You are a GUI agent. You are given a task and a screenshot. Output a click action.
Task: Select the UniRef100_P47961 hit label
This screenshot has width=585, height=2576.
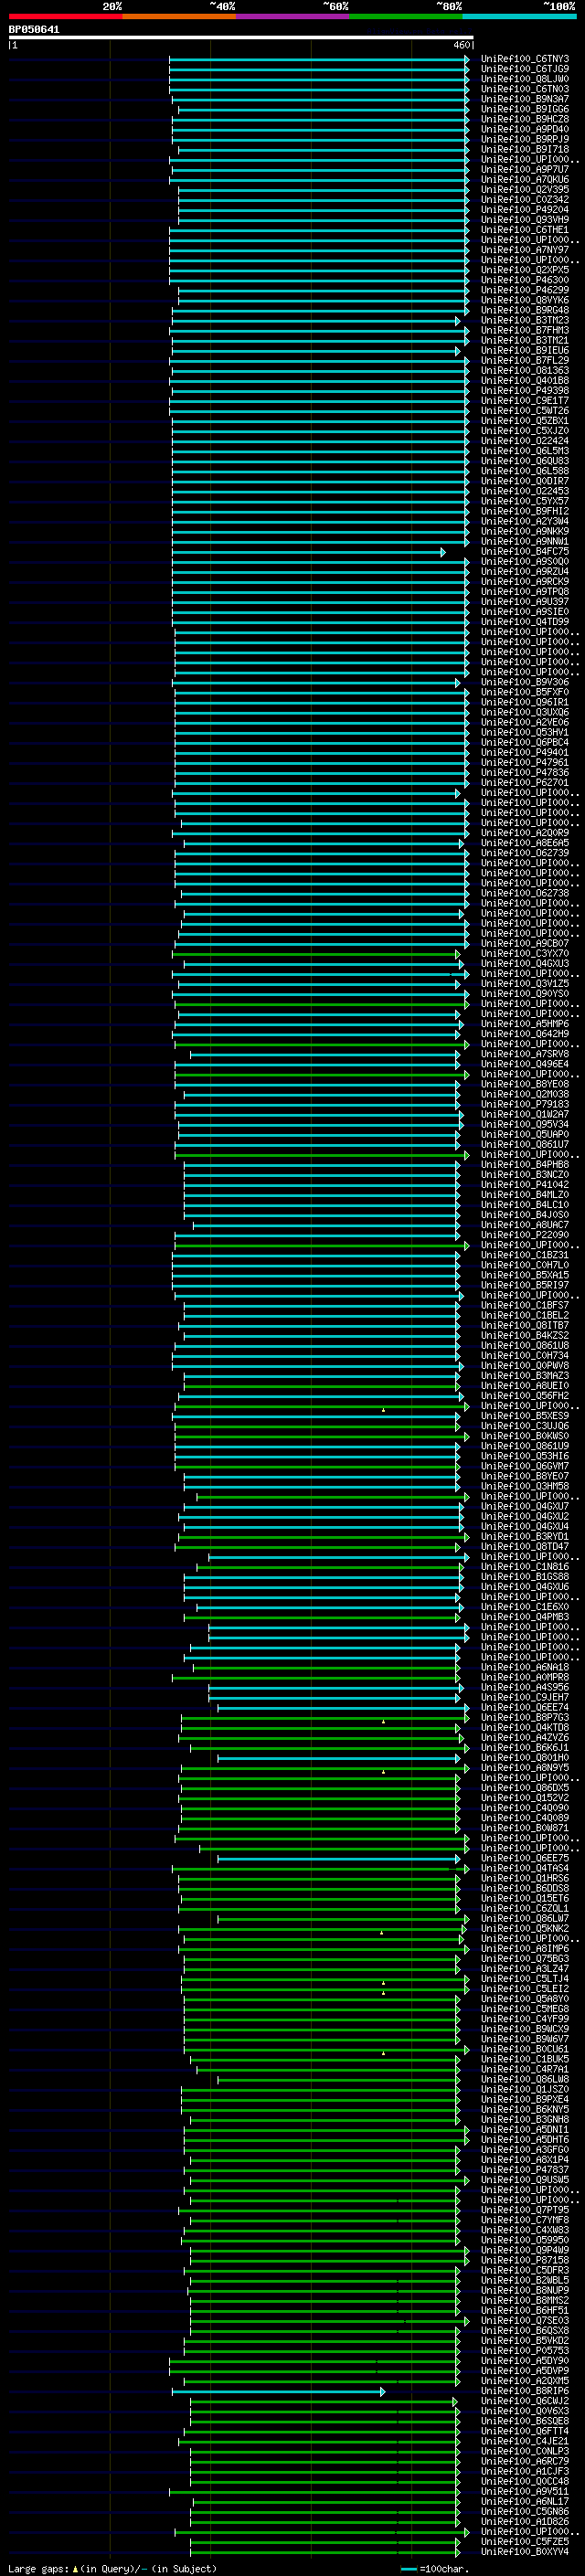point(525,763)
